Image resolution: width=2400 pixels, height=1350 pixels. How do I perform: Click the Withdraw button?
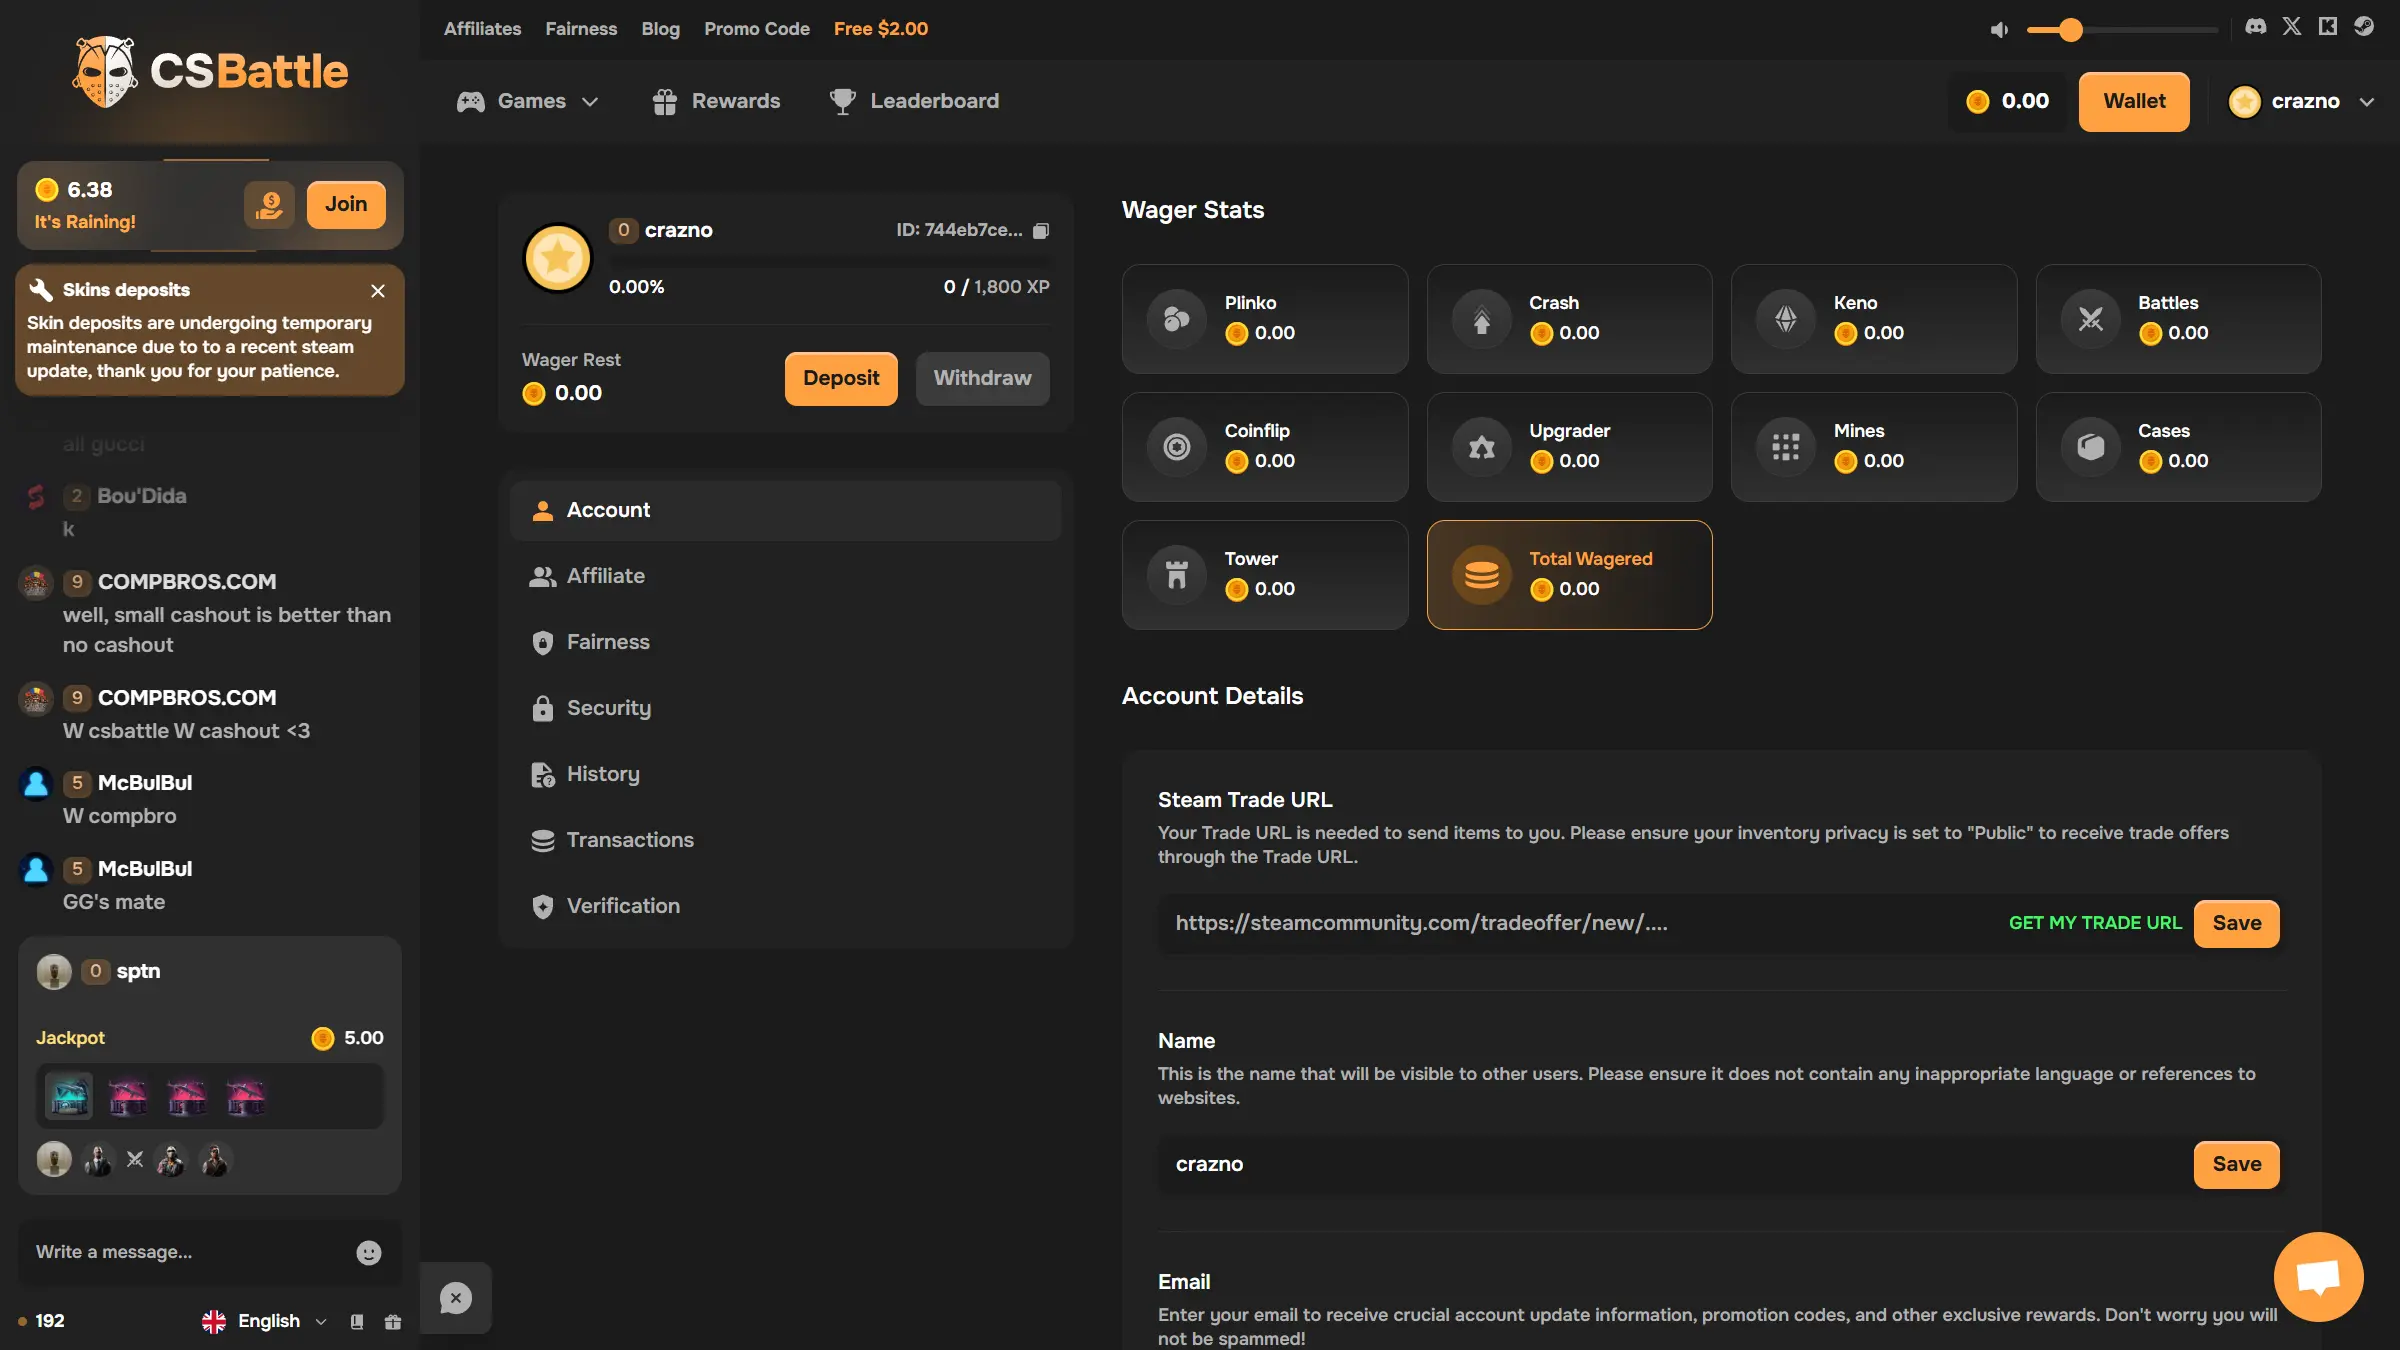pos(982,378)
